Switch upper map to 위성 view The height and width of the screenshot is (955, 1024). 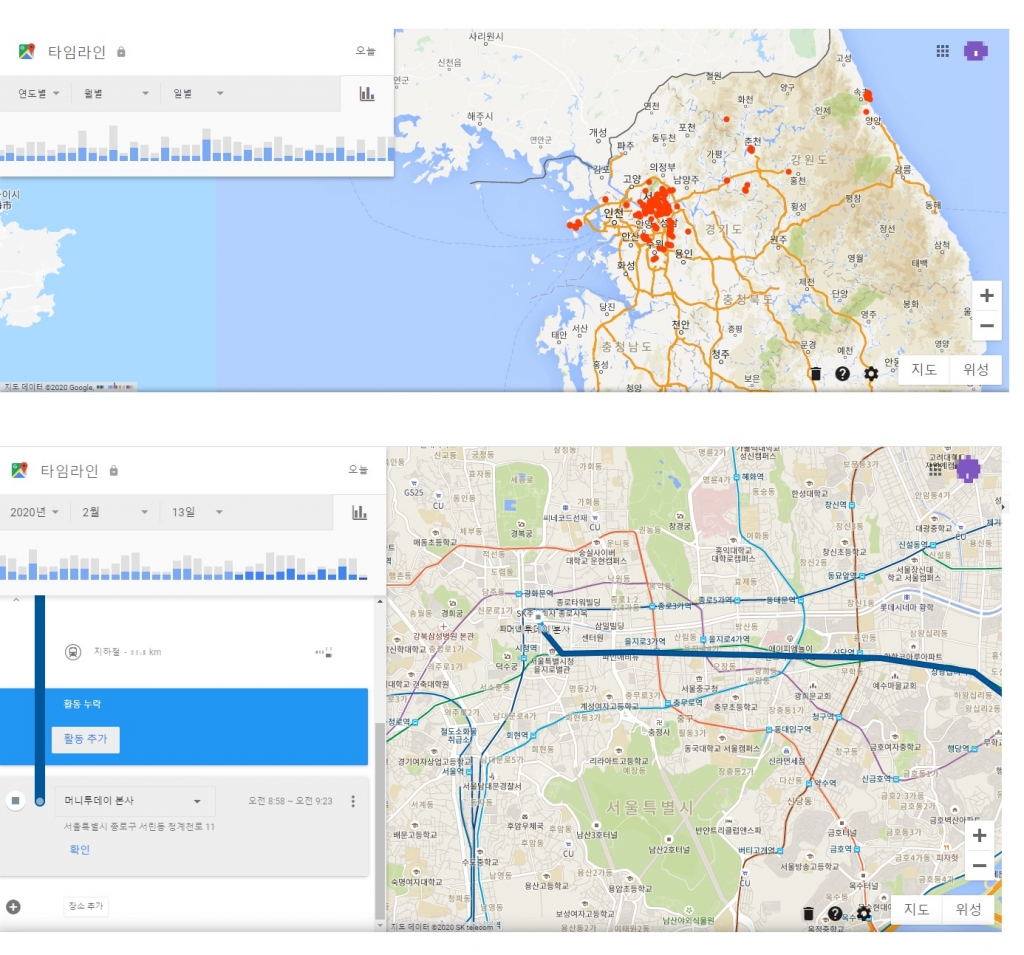click(976, 369)
